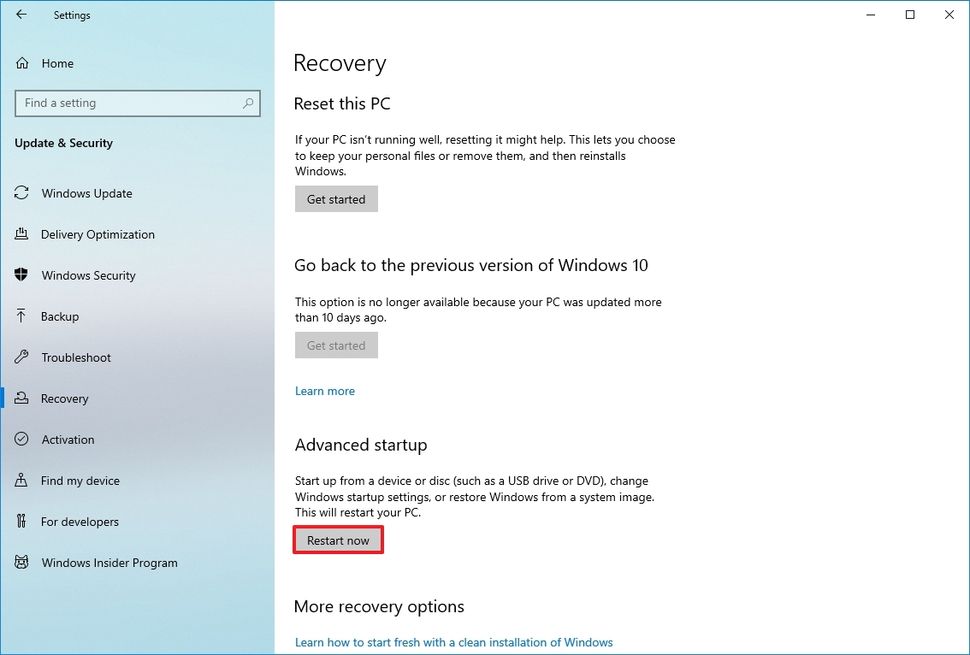Click Restart now under Advanced startup
This screenshot has height=655, width=970.
tap(337, 539)
